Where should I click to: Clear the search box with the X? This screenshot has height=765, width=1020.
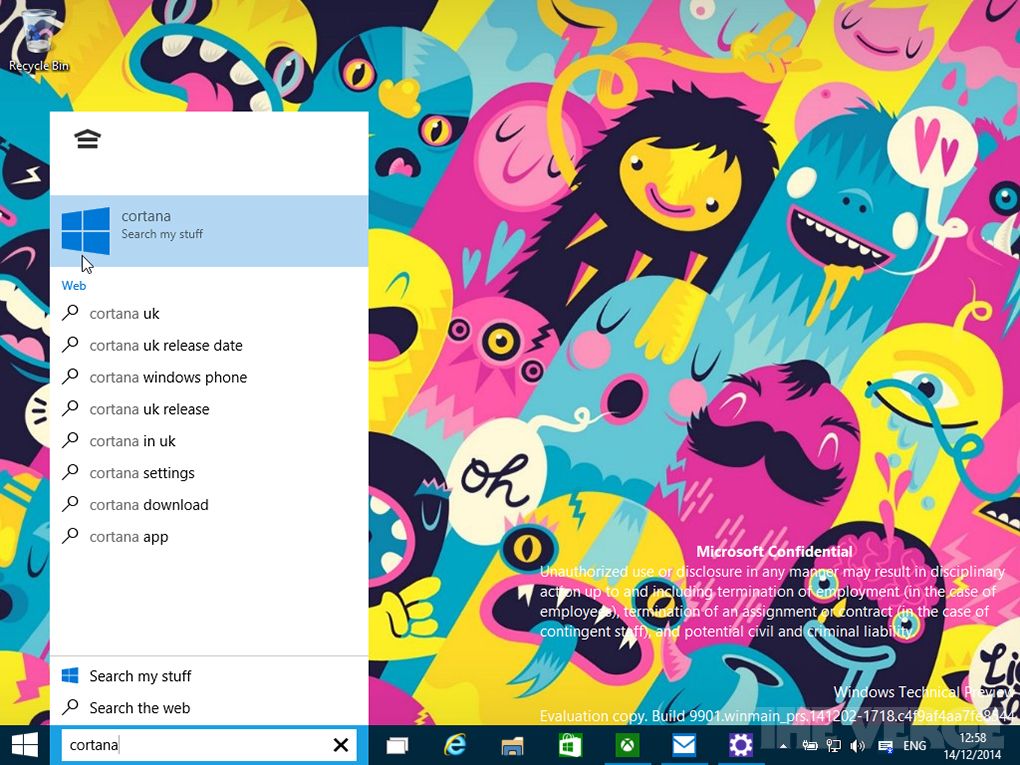pos(340,745)
